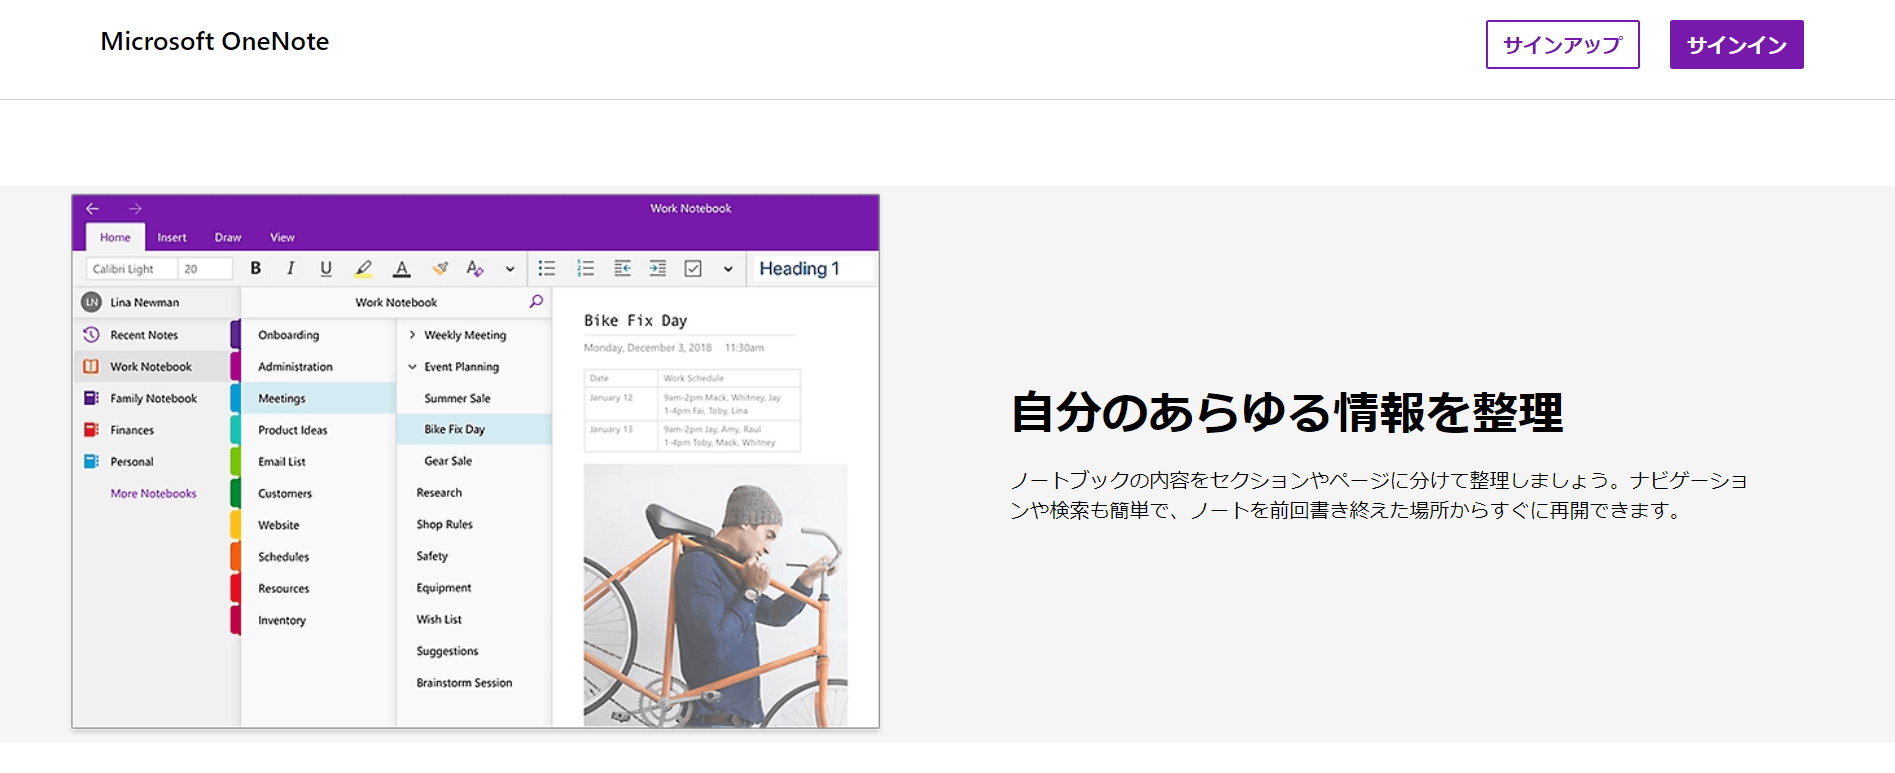Click the forward arrow in OneNote
Viewport: 1895px width, 773px height.
point(135,208)
